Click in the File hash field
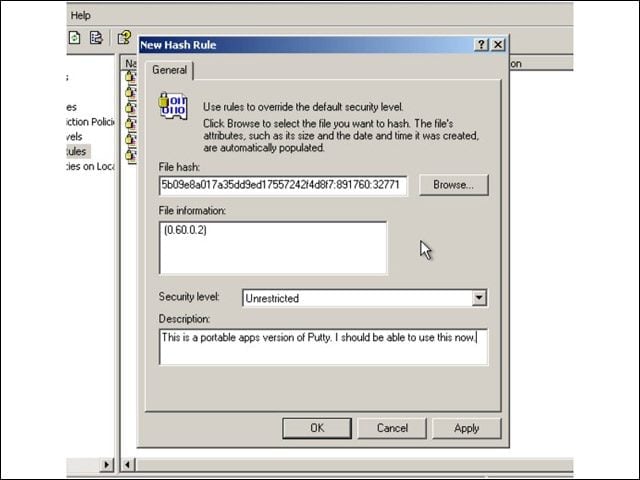Viewport: 640px width, 480px height. 283,185
